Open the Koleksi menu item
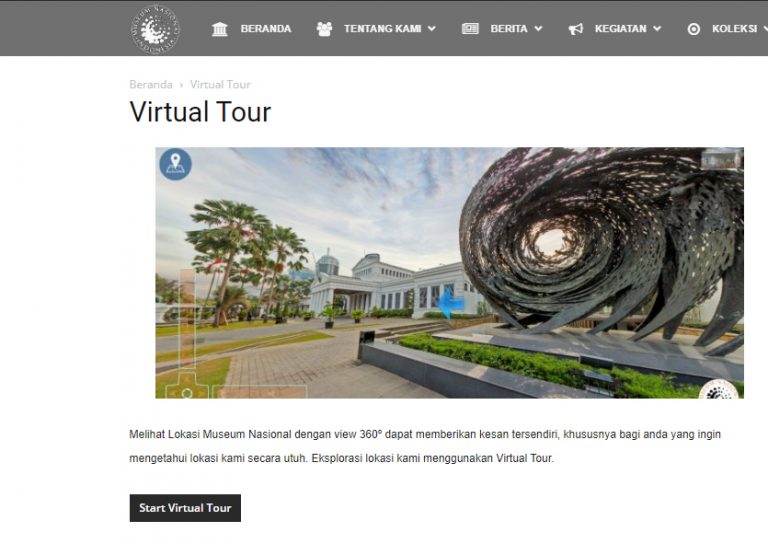 (734, 29)
